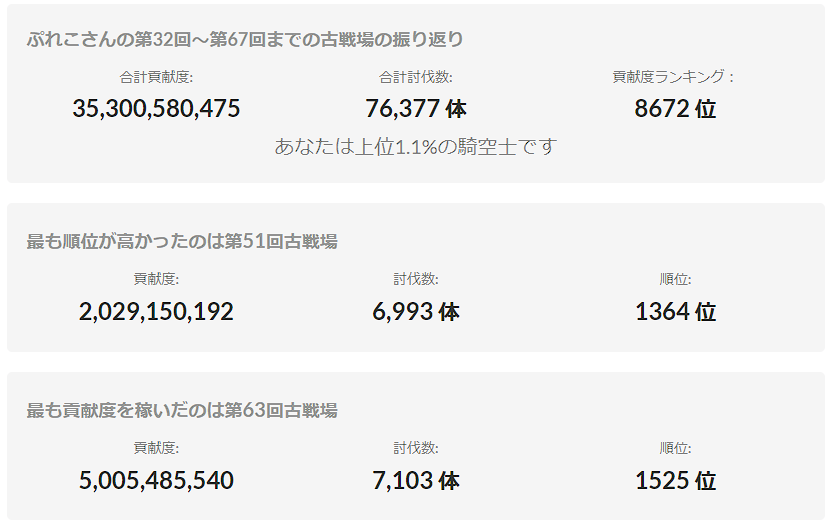Click the heading about 第32回～第67回 古戦場の振り返り
The height and width of the screenshot is (527, 829).
click(245, 40)
